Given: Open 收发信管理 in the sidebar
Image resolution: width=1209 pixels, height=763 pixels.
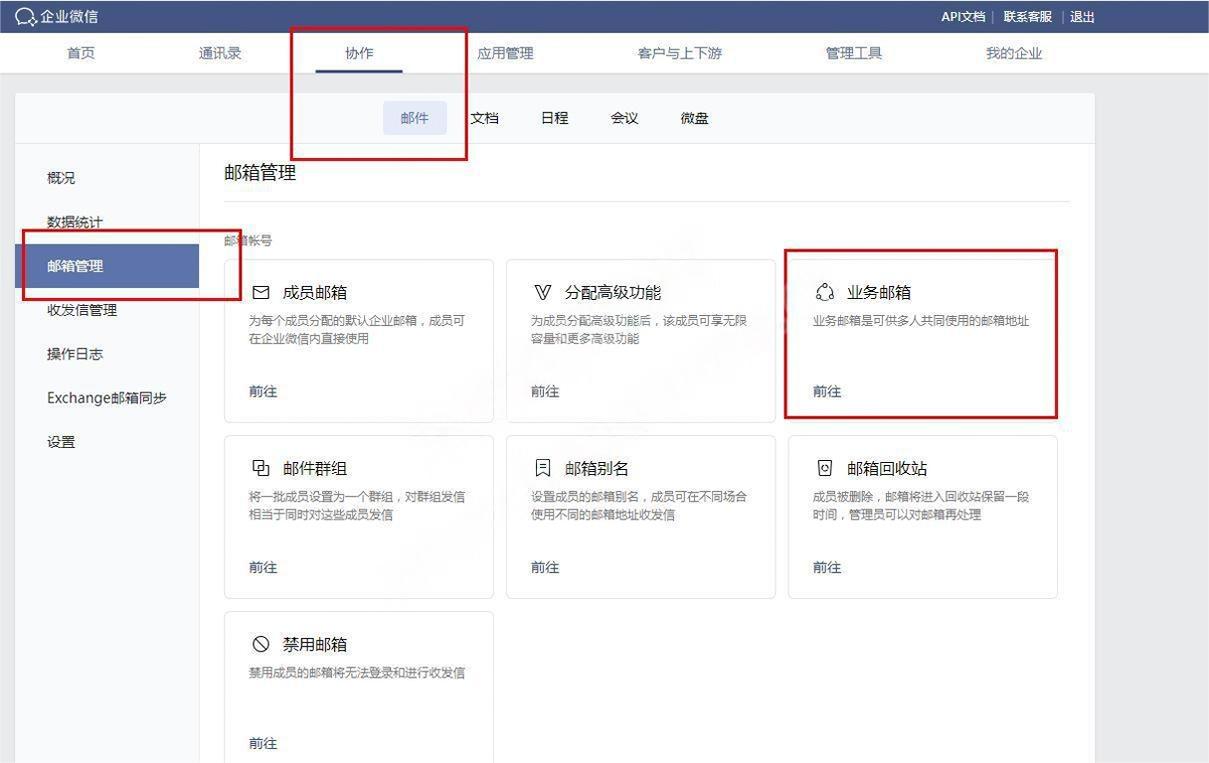Looking at the screenshot, I should pyautogui.click(x=82, y=310).
